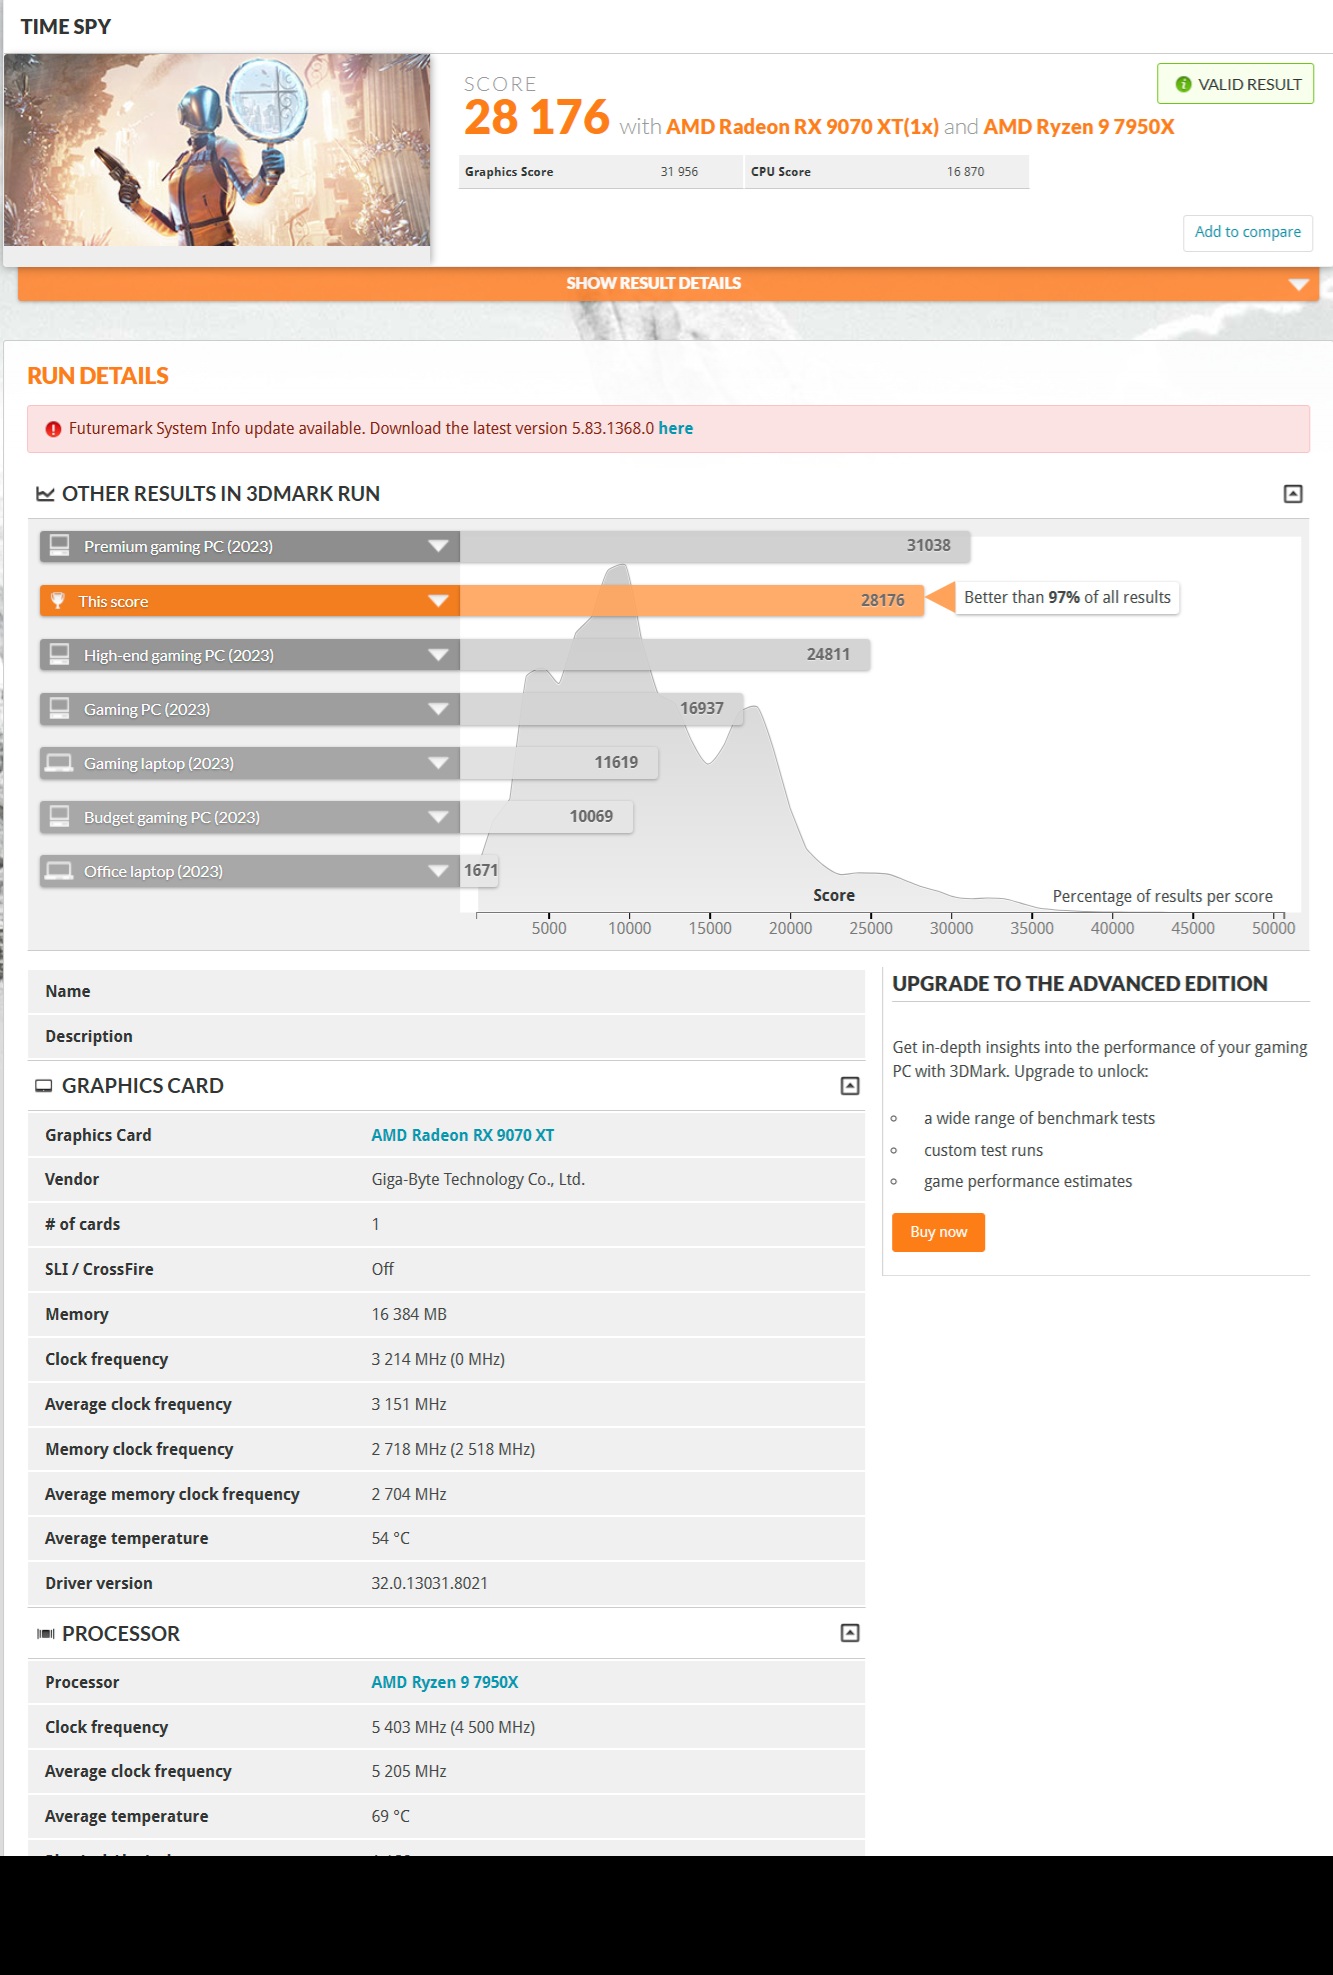Click the white arrow on Show Result Details
Image resolution: width=1333 pixels, height=1975 pixels.
(x=1298, y=284)
